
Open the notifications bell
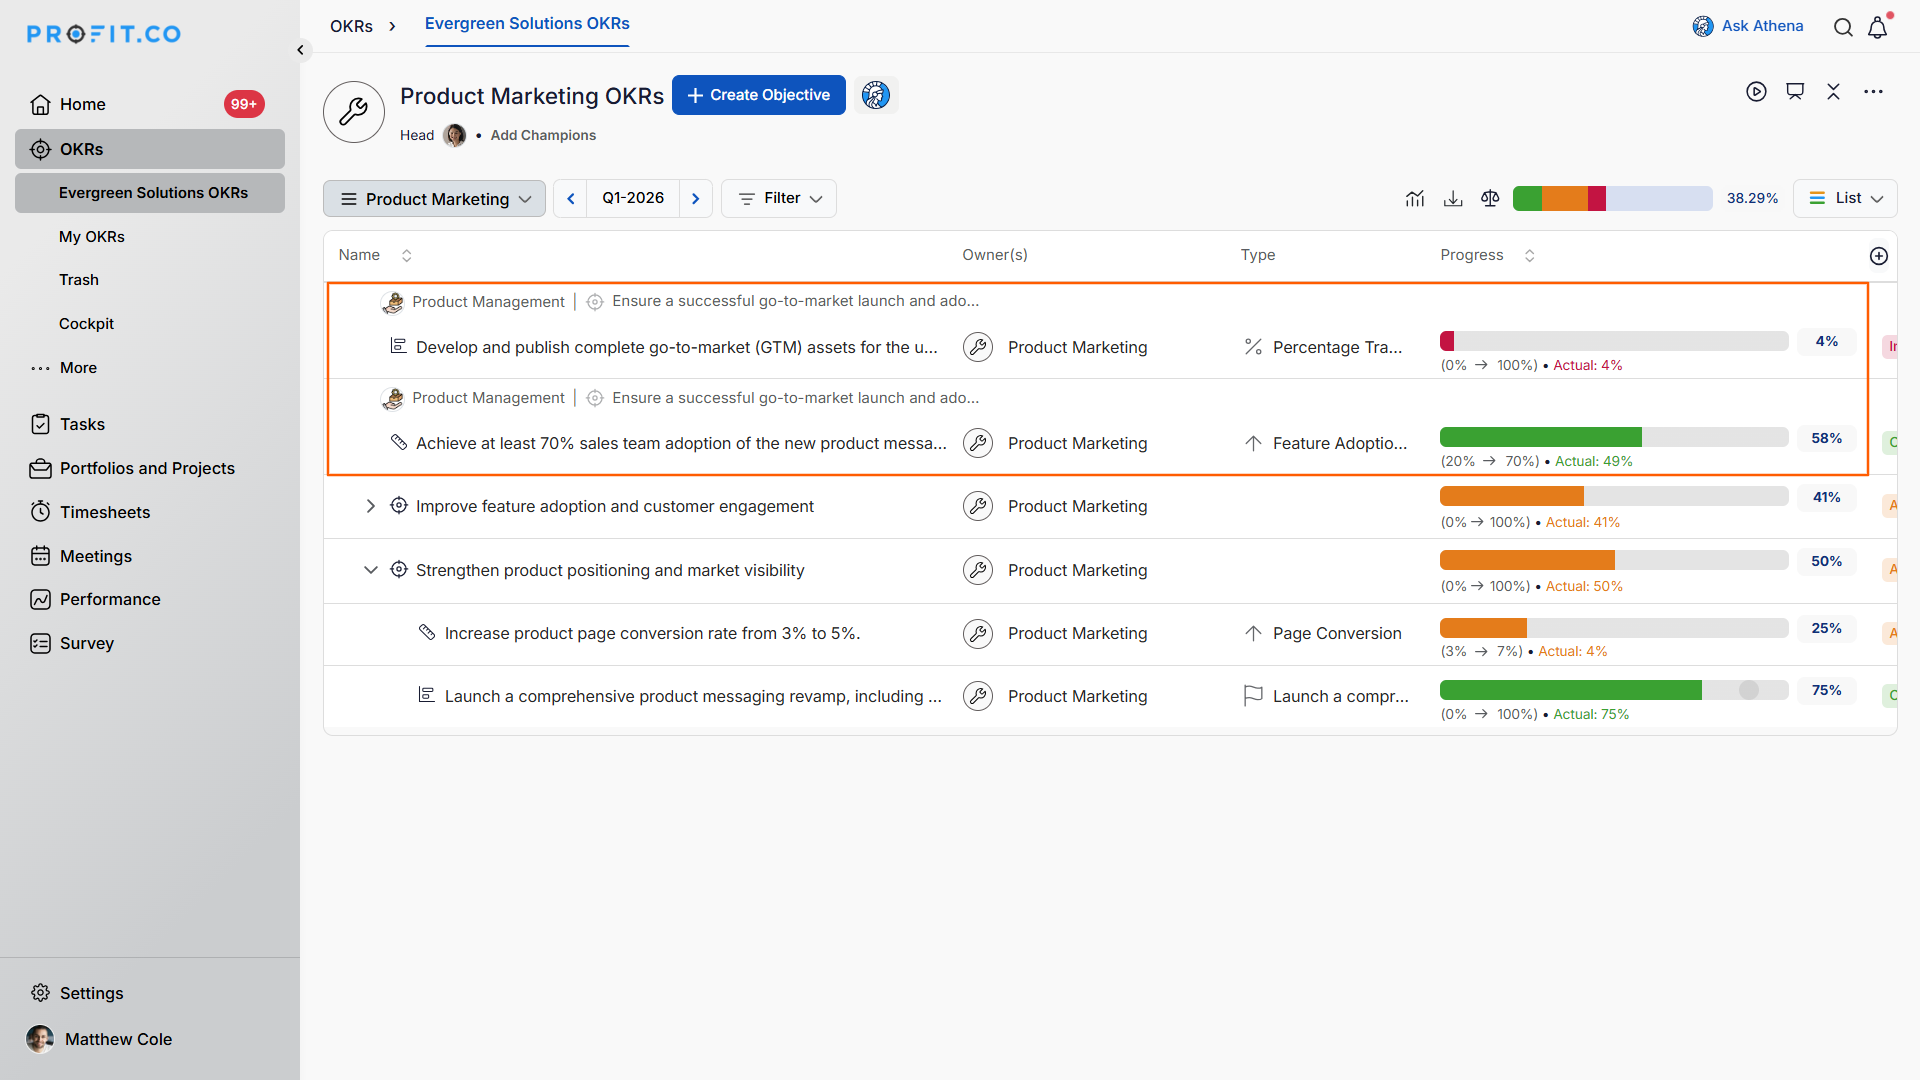(1878, 27)
